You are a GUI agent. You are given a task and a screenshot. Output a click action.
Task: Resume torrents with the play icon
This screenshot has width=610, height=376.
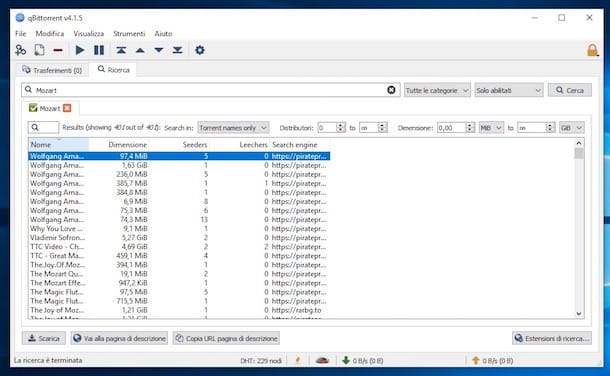pyautogui.click(x=80, y=50)
